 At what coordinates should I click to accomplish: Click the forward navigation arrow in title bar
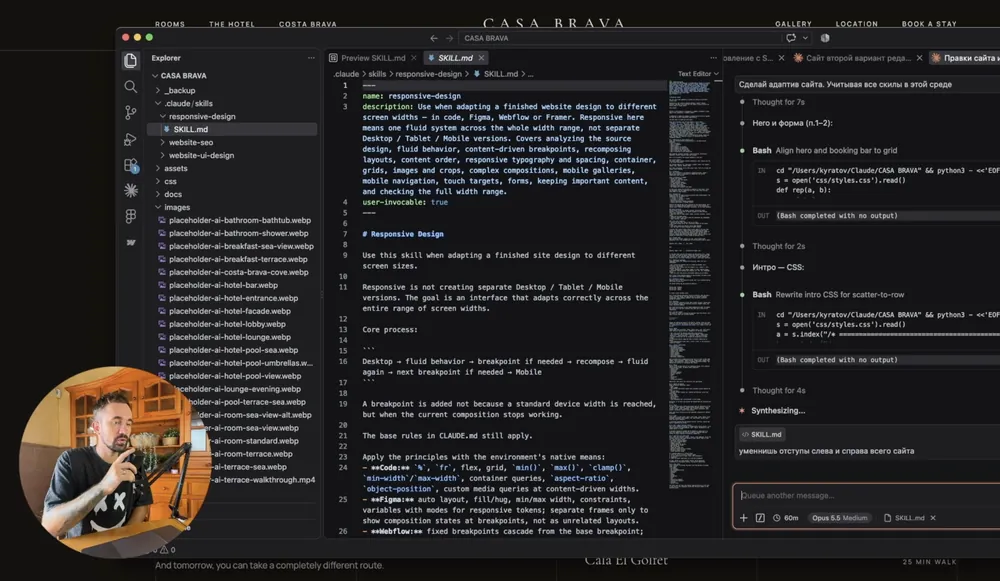pos(449,38)
